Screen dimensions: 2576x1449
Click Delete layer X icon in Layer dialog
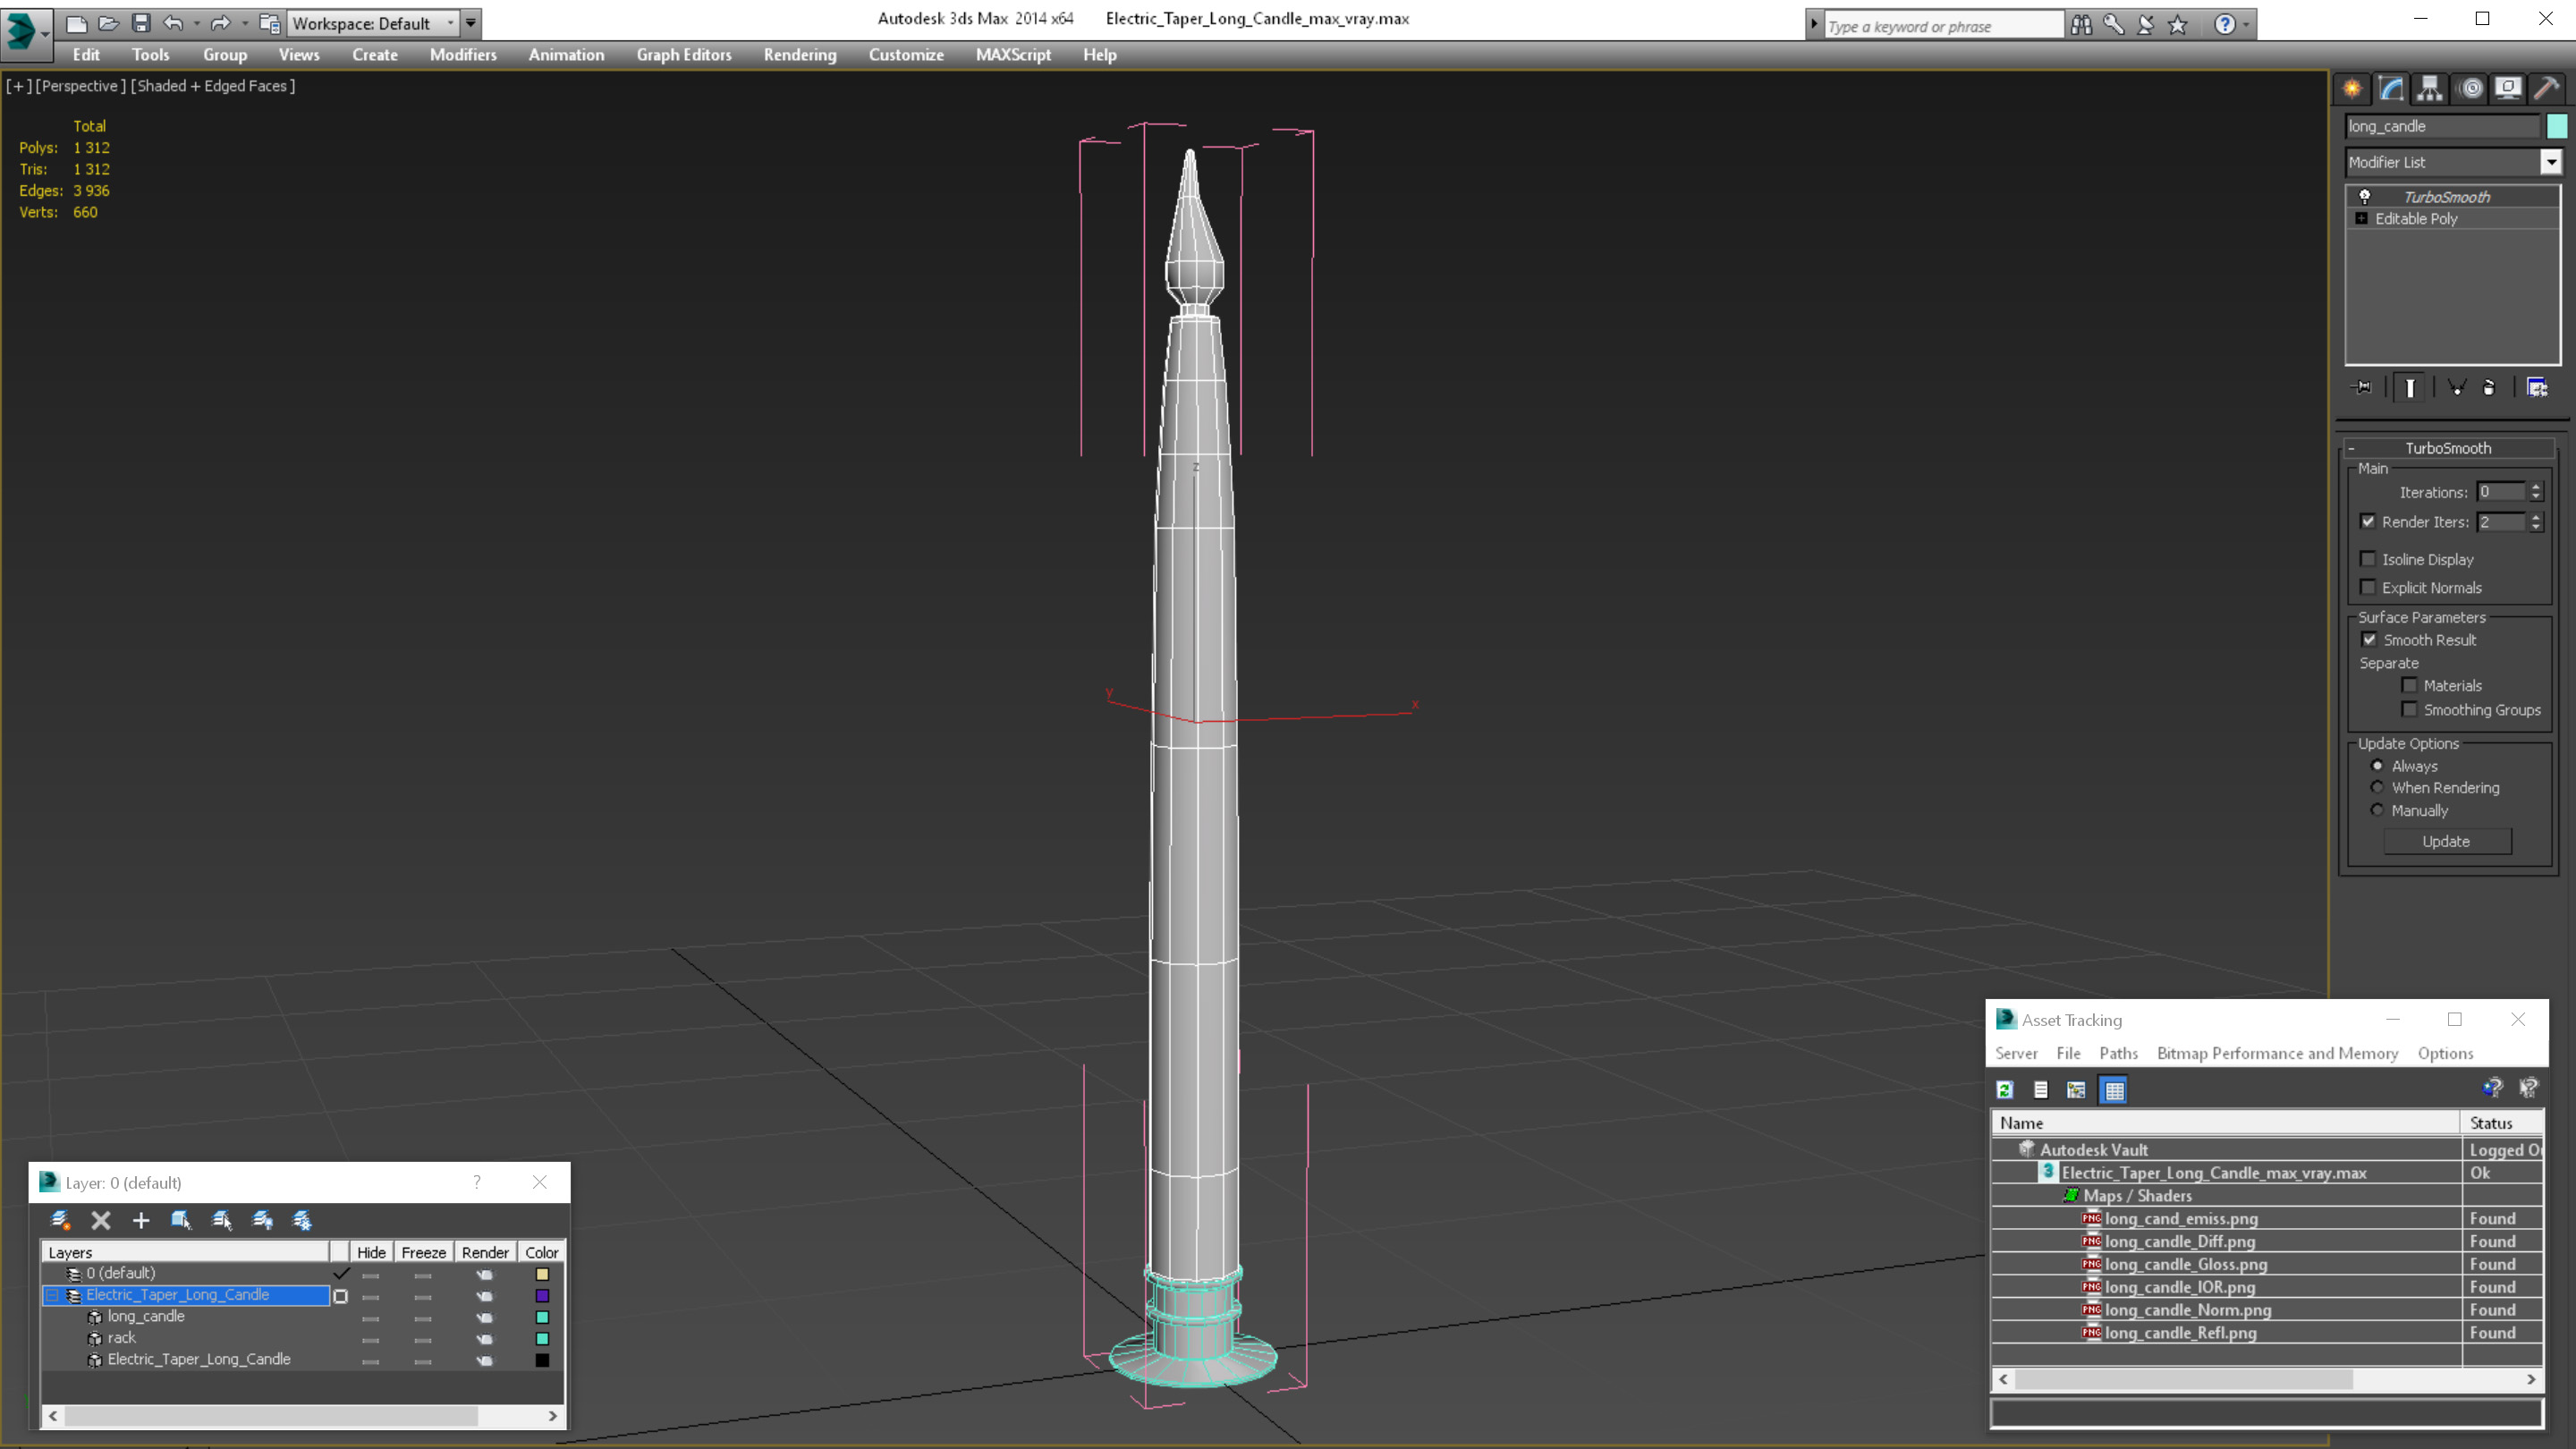pyautogui.click(x=101, y=1220)
